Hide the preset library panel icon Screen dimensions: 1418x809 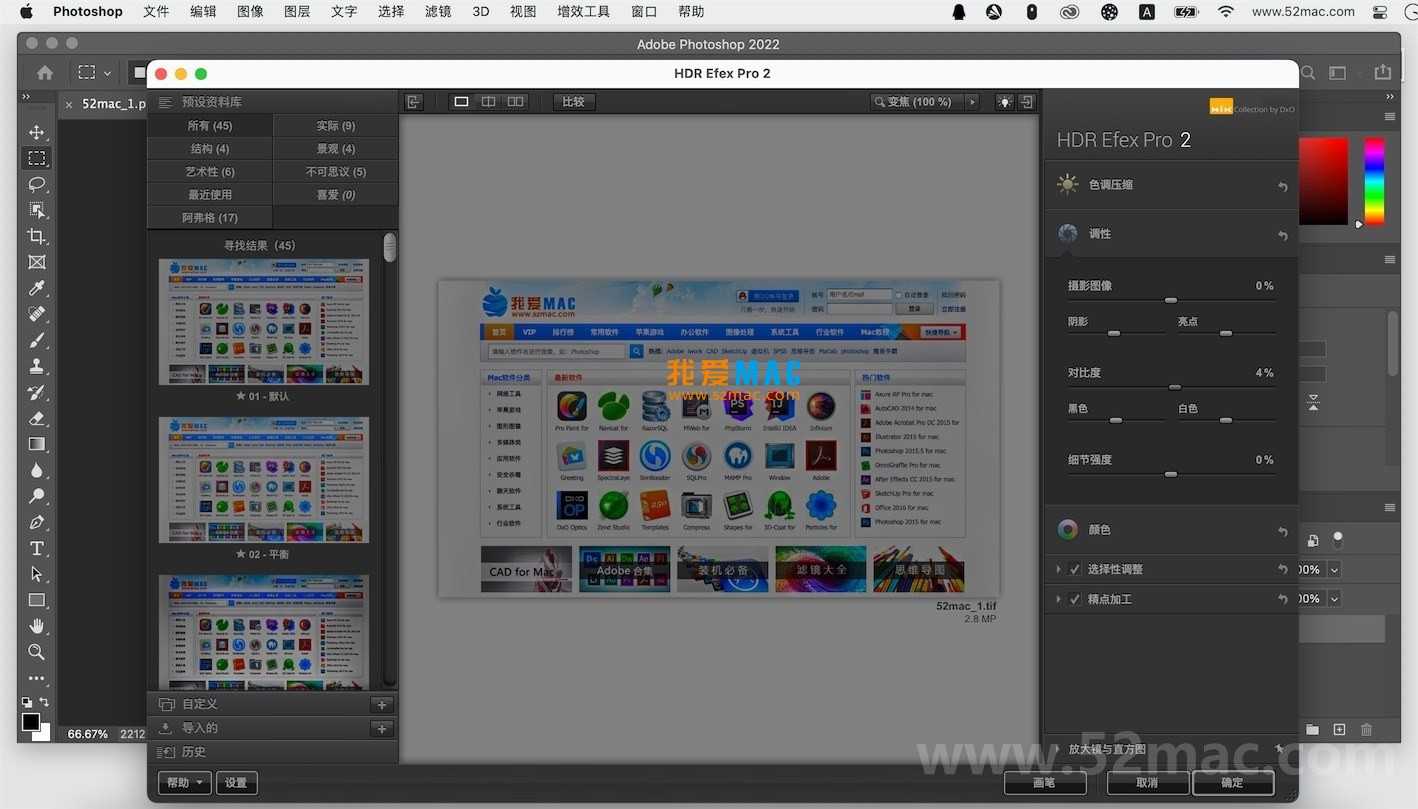click(413, 101)
